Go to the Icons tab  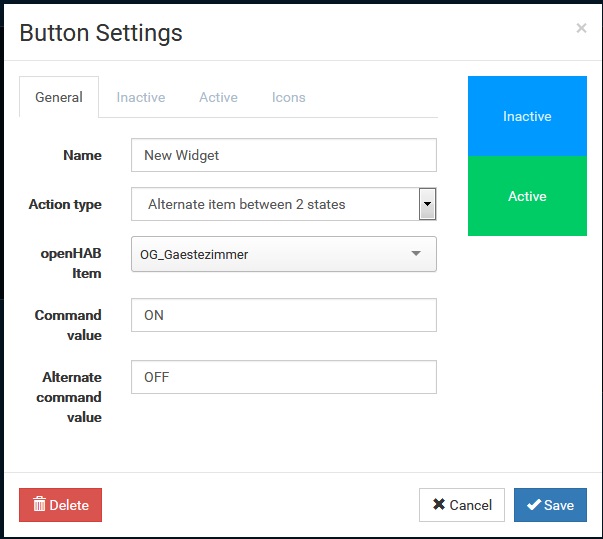(x=289, y=98)
